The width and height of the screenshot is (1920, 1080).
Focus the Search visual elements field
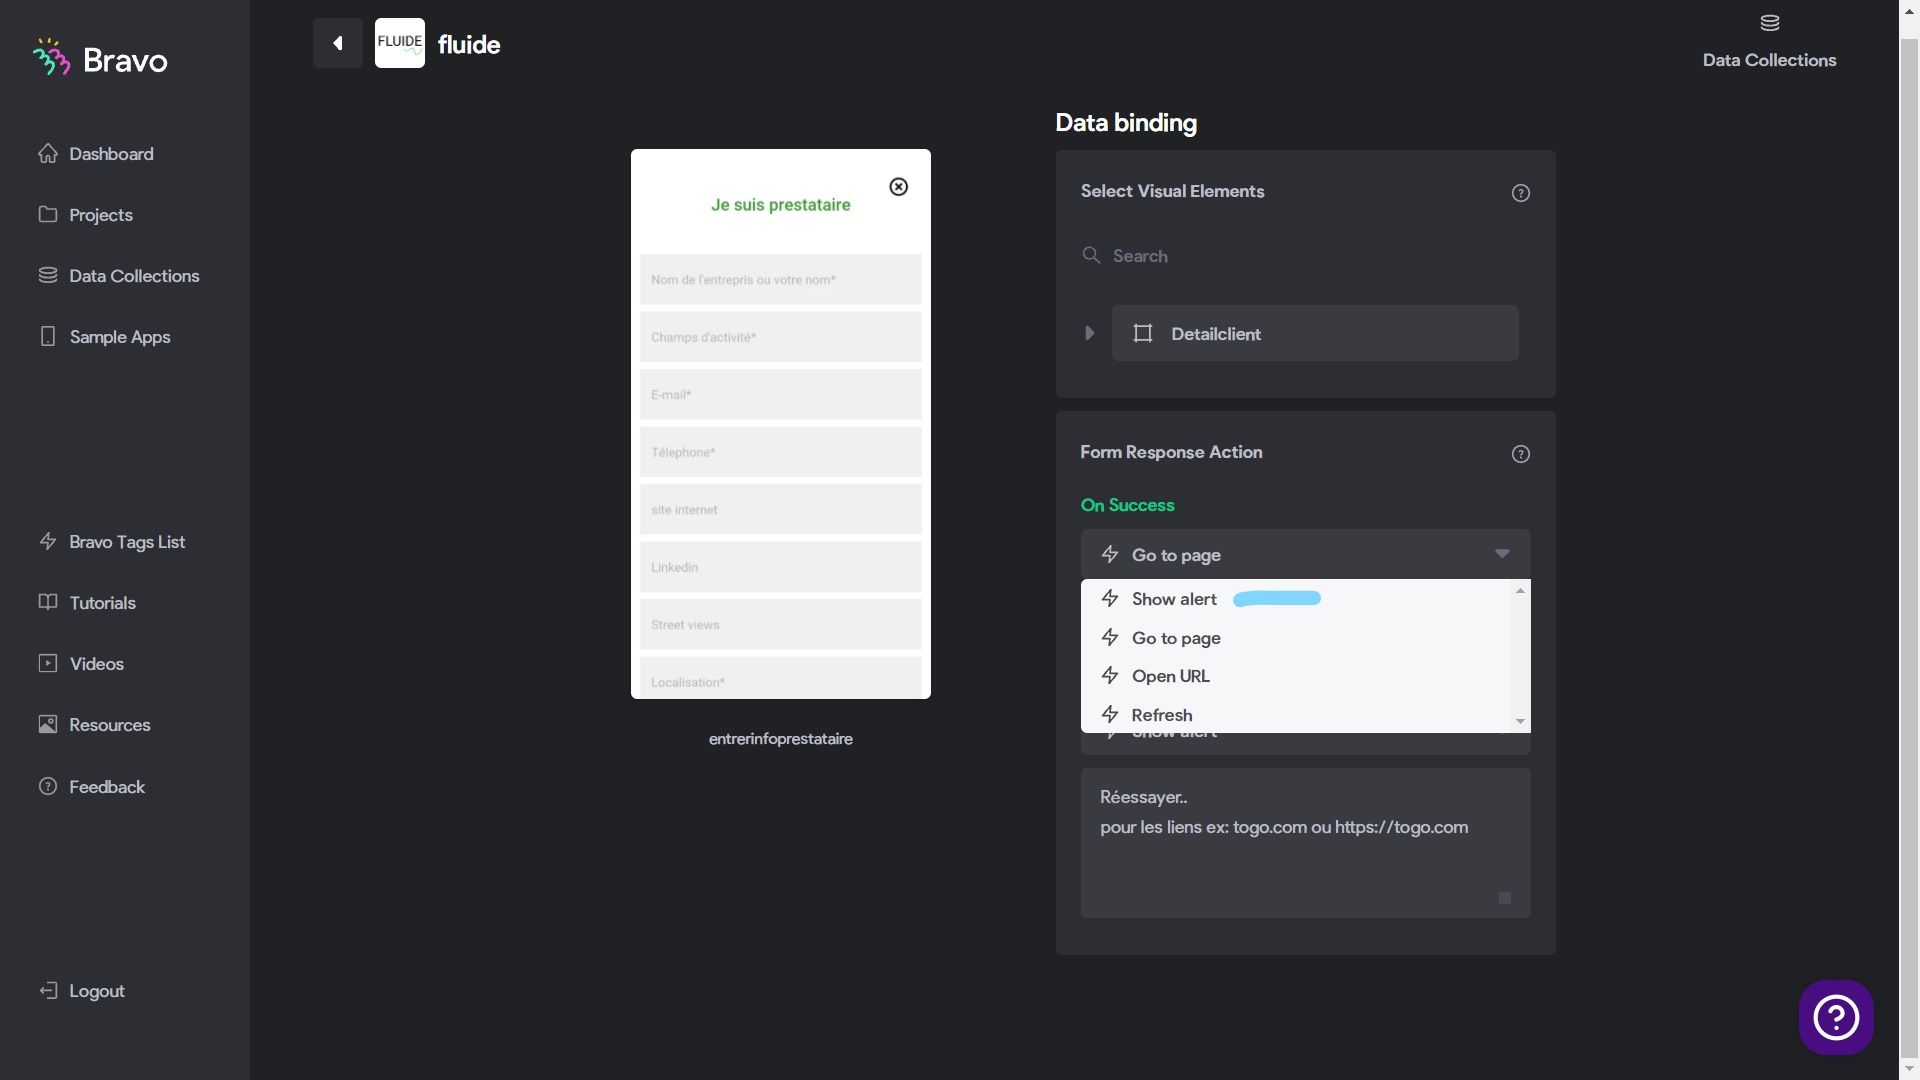tap(1305, 256)
